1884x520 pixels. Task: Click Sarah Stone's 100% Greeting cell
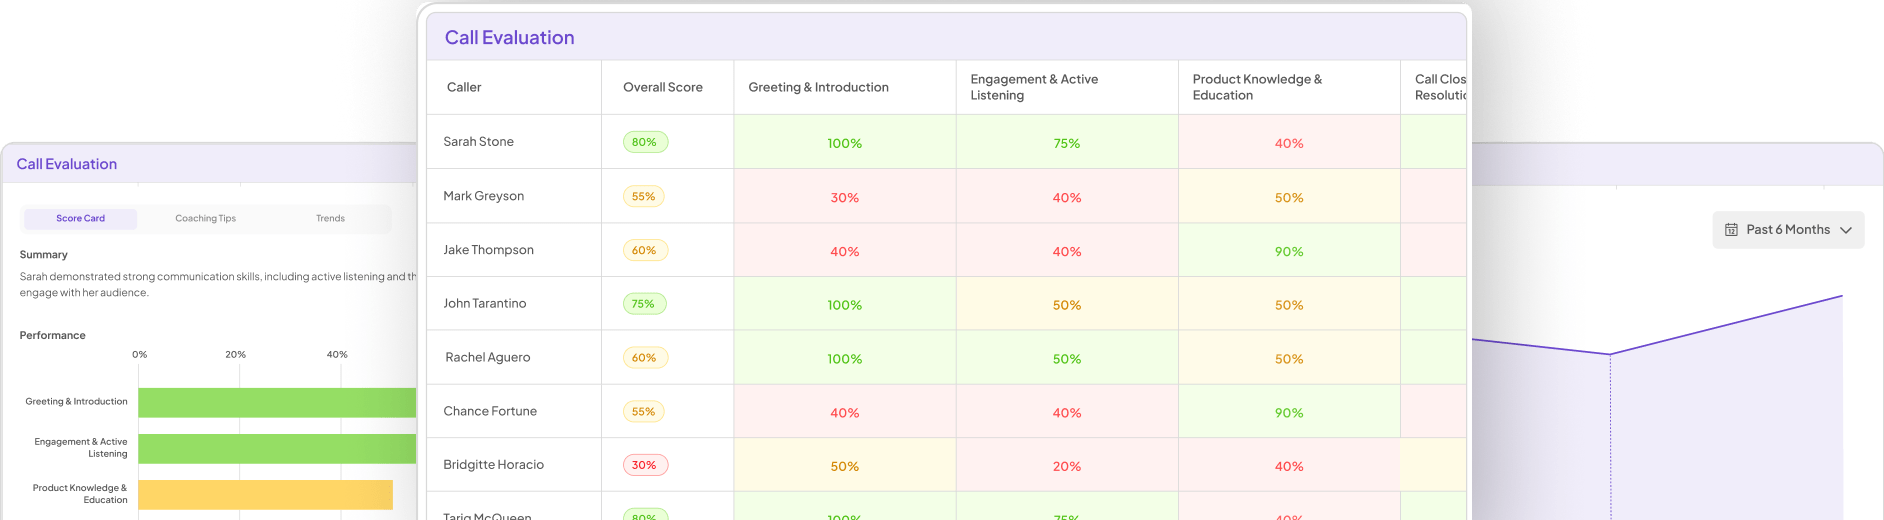click(845, 143)
